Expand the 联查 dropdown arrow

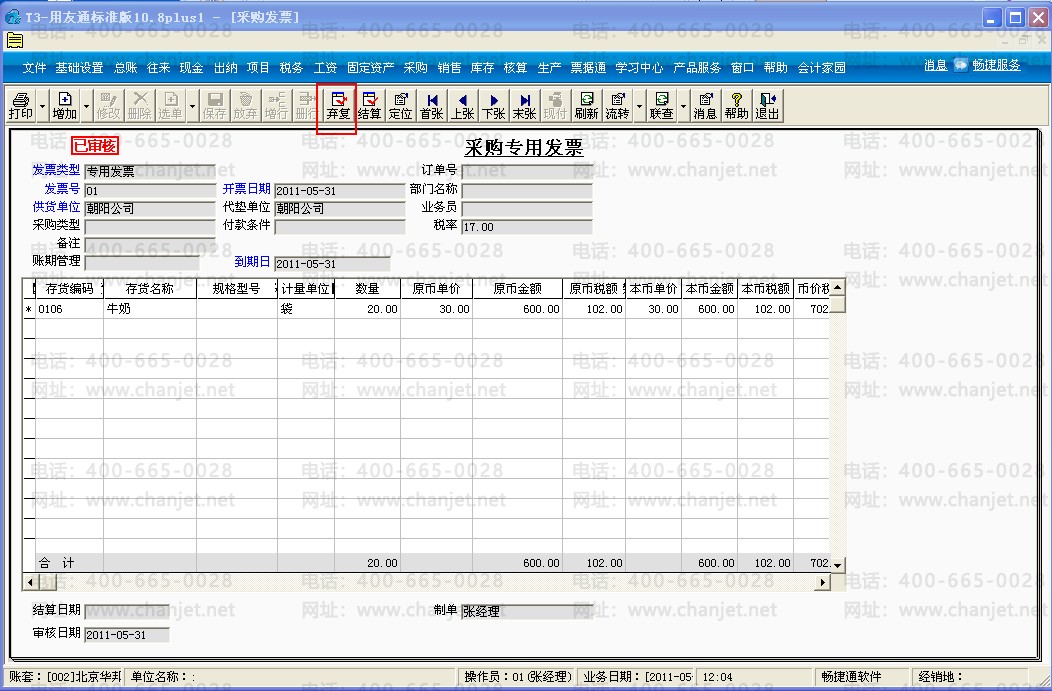coord(683,105)
